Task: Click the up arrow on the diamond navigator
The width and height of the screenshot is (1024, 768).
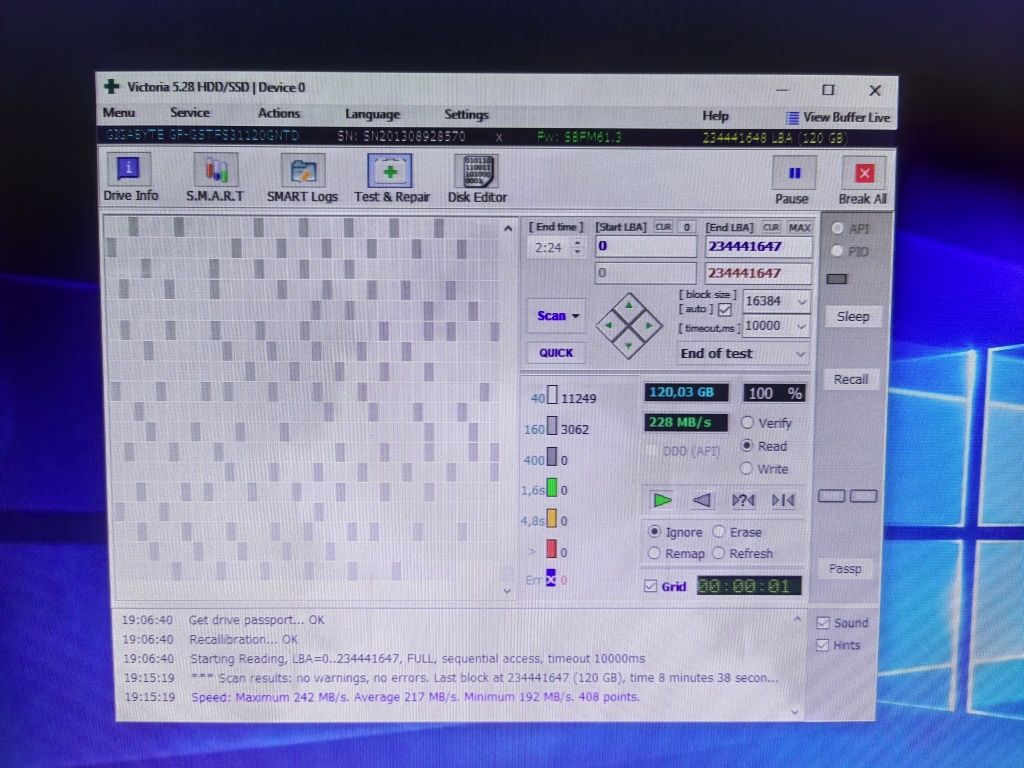Action: coord(629,305)
